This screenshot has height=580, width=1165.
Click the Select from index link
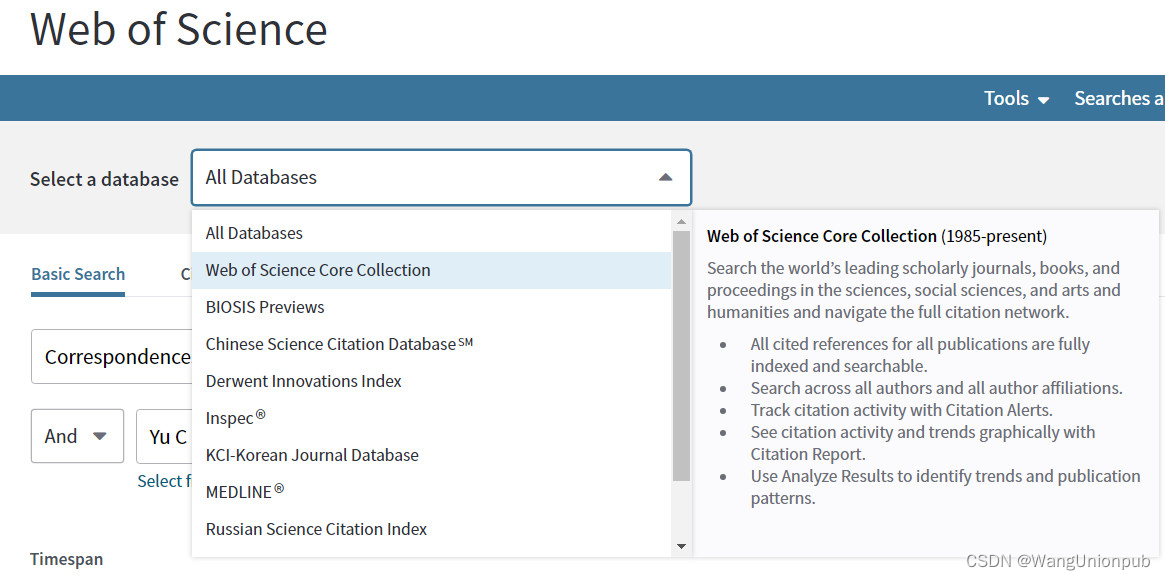coord(164,481)
